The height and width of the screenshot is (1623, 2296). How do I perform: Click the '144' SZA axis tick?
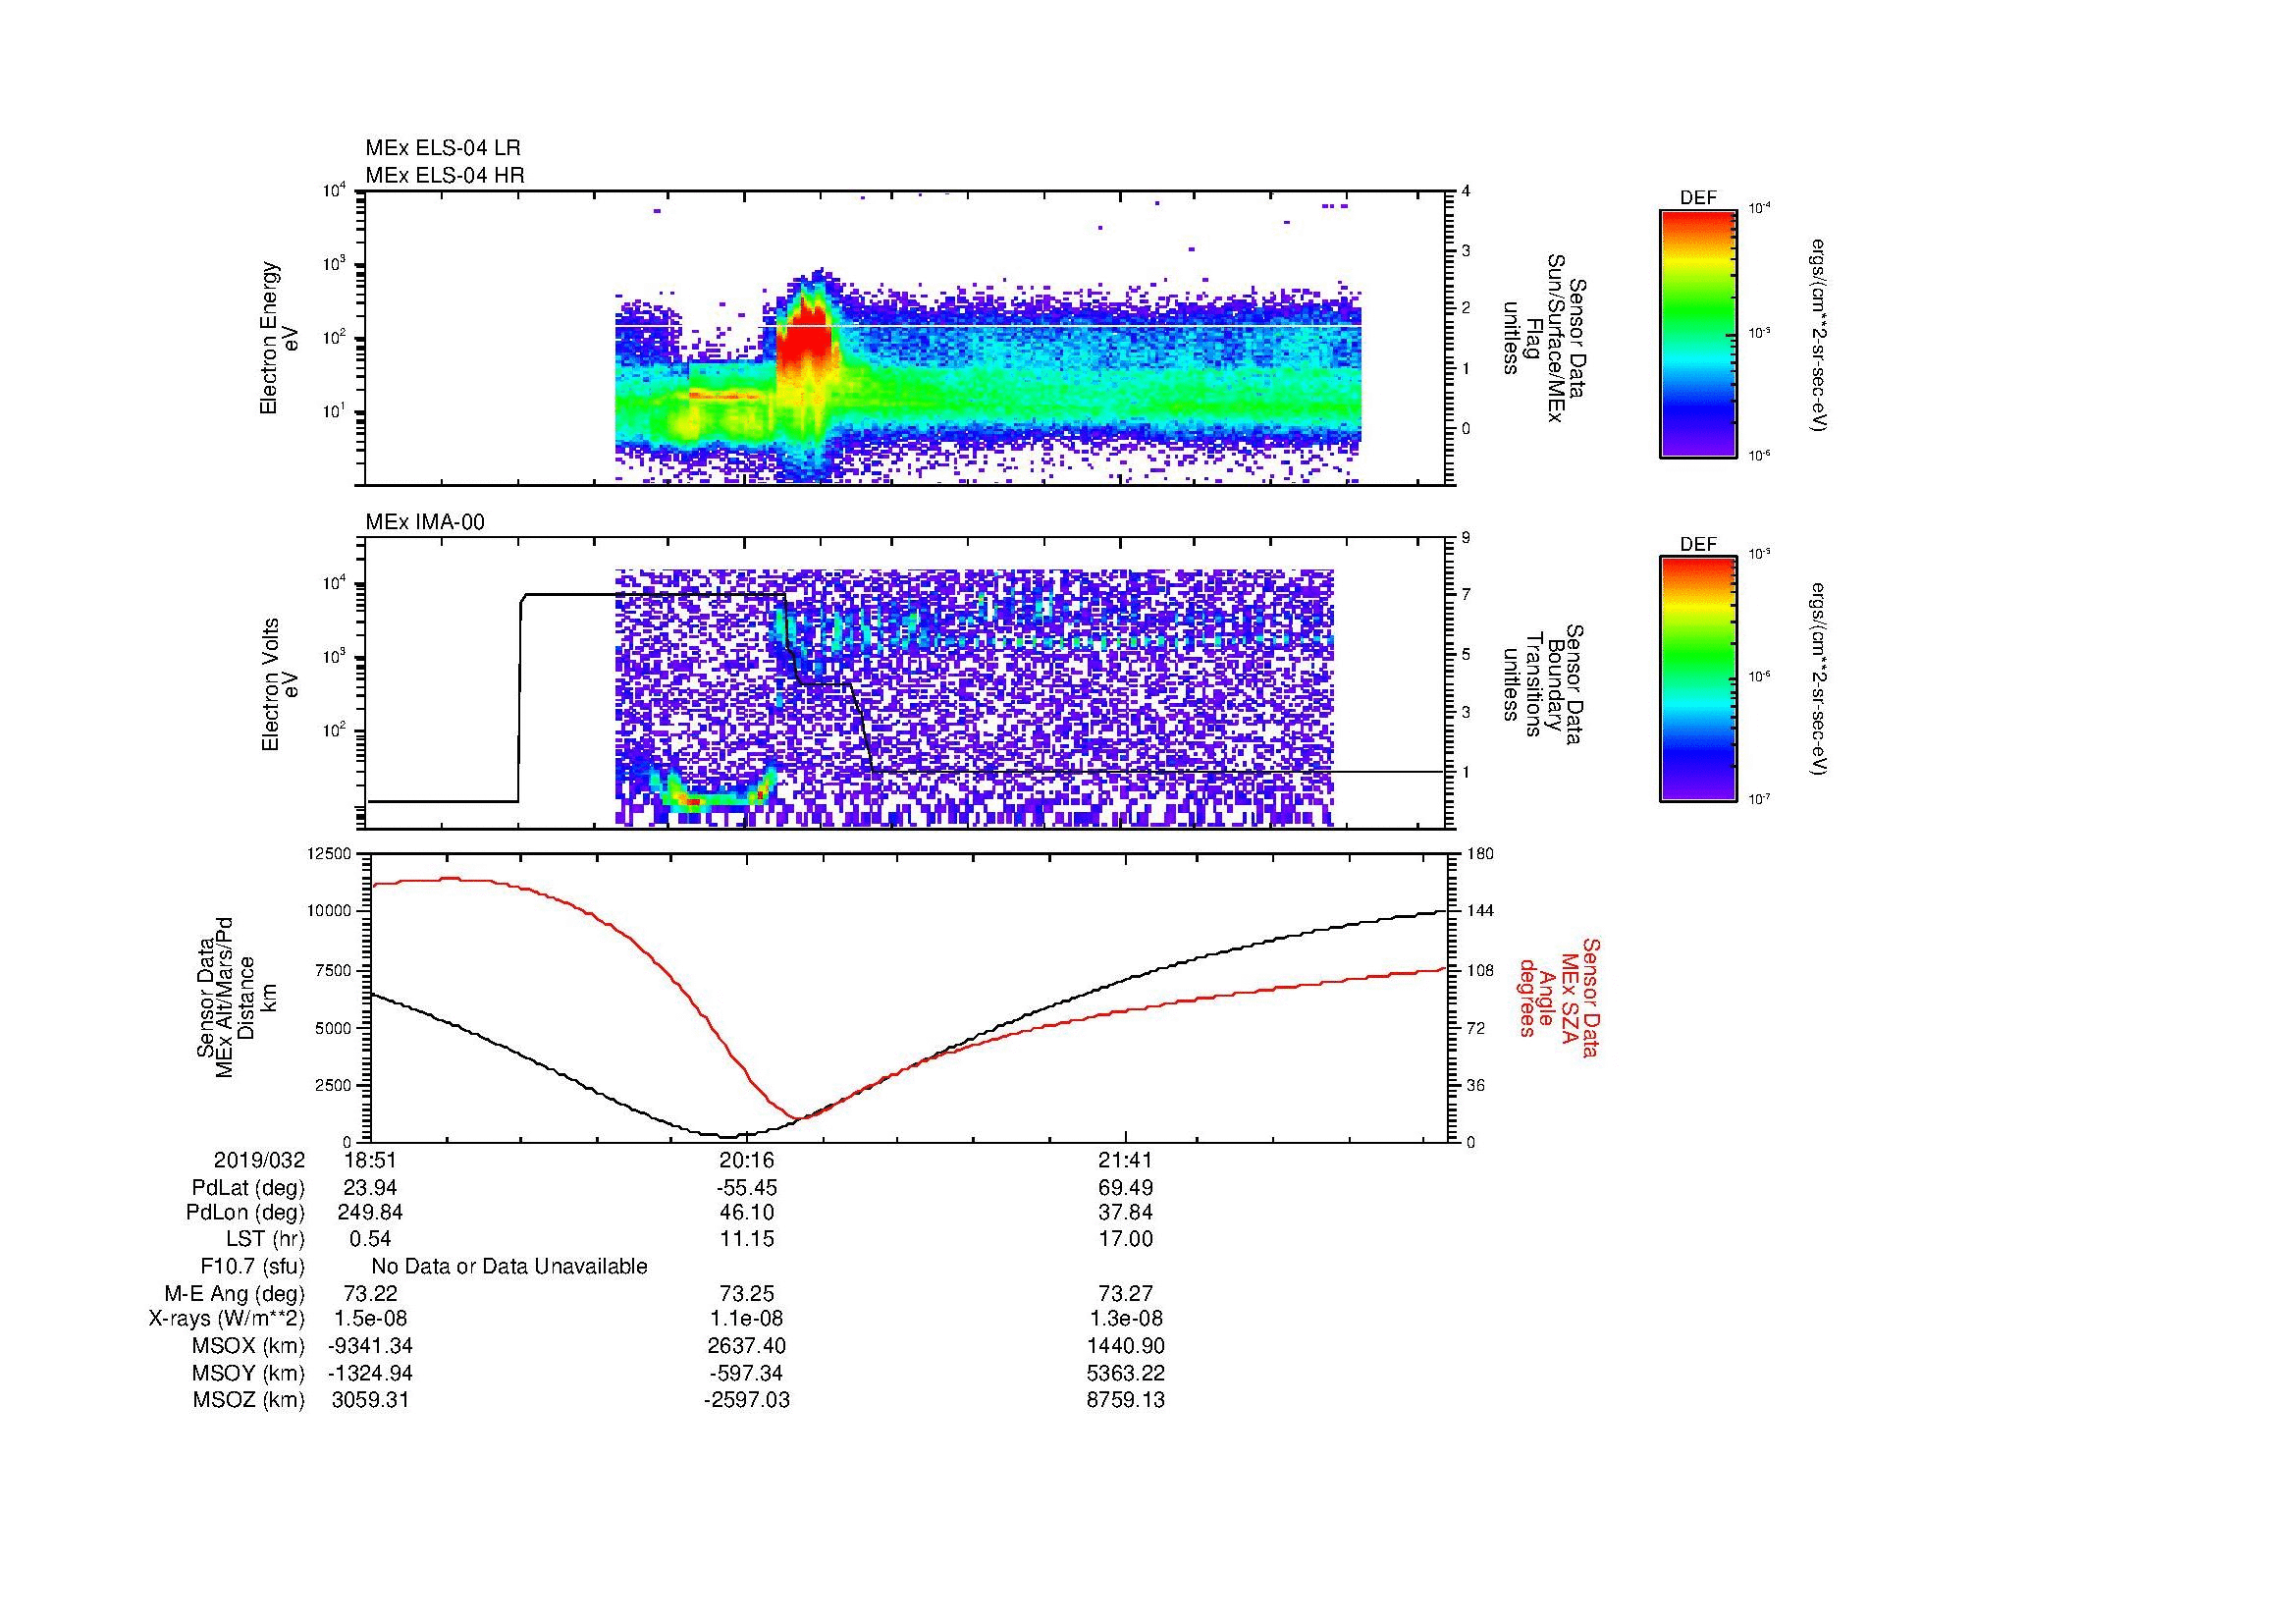(x=1479, y=911)
